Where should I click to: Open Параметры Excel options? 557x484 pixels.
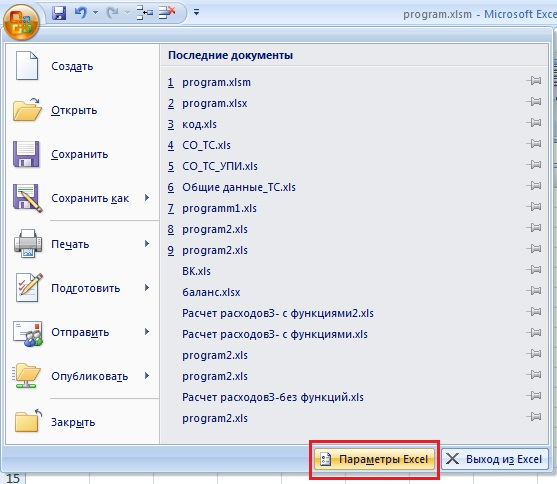(x=374, y=459)
